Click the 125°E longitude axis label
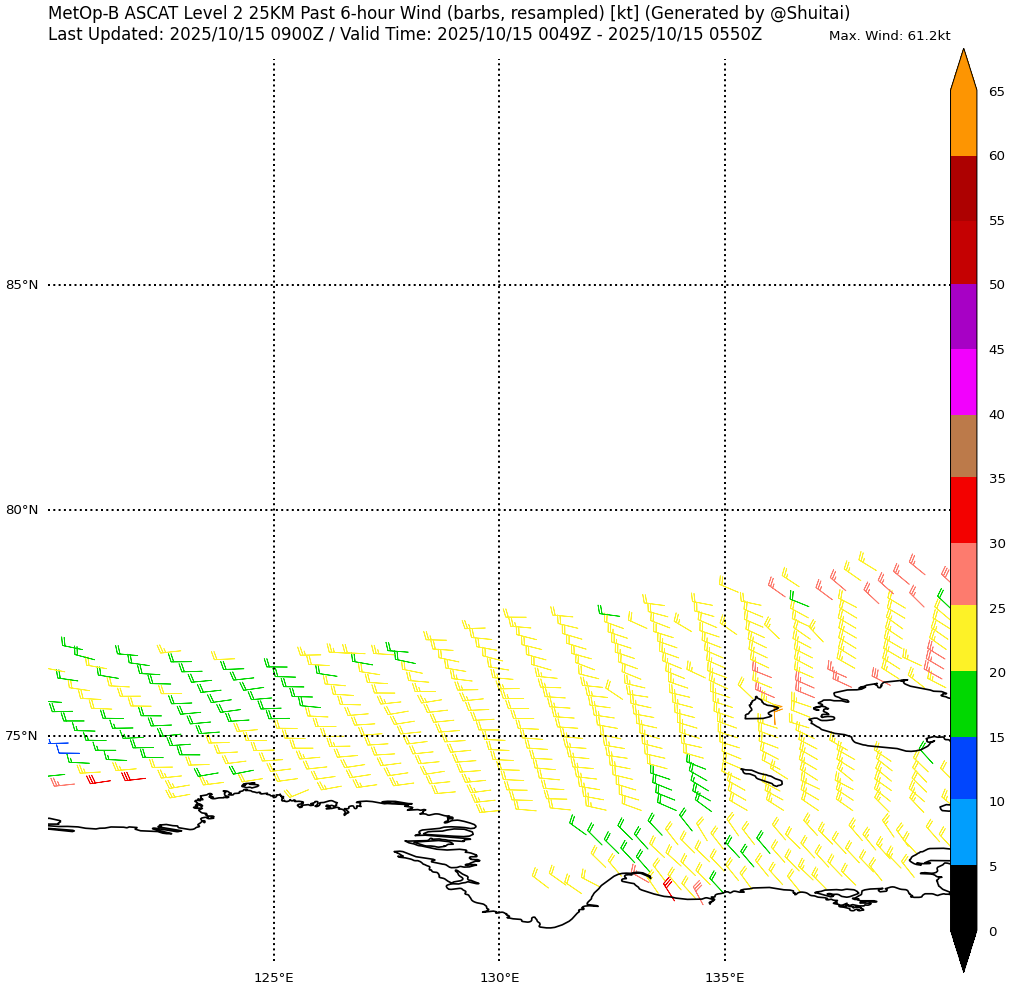The width and height of the screenshot is (1010, 989). [x=273, y=977]
